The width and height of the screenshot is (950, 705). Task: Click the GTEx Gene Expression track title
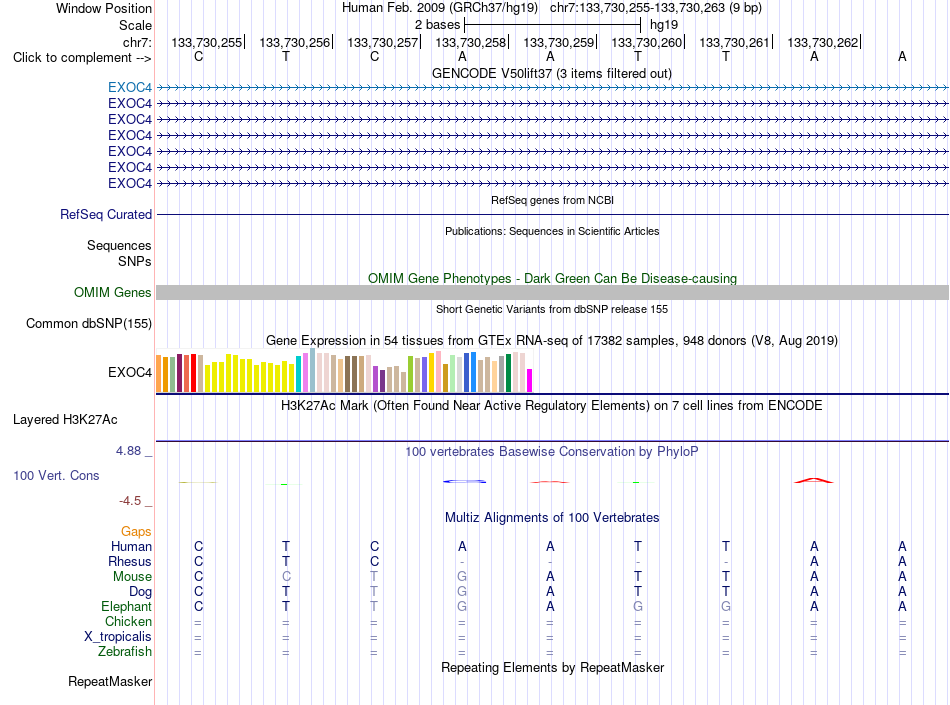point(552,340)
